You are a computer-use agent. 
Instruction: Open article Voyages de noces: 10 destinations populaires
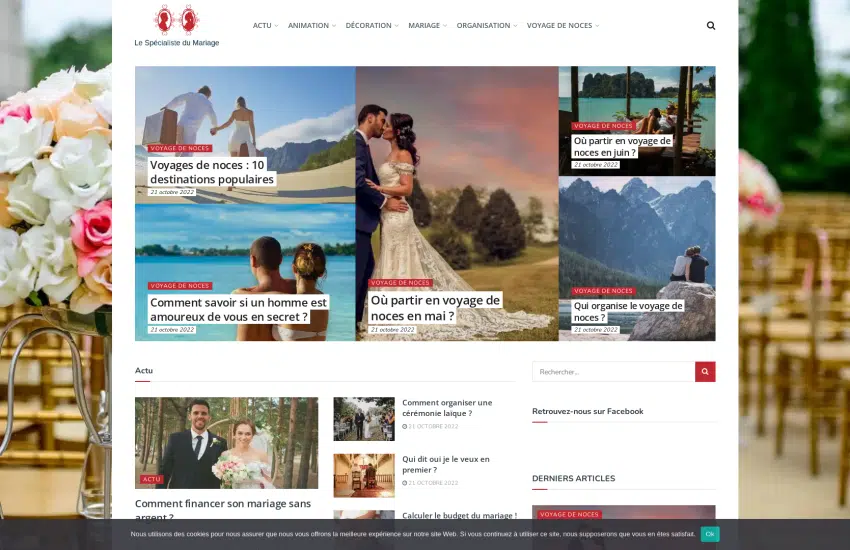click(x=211, y=172)
